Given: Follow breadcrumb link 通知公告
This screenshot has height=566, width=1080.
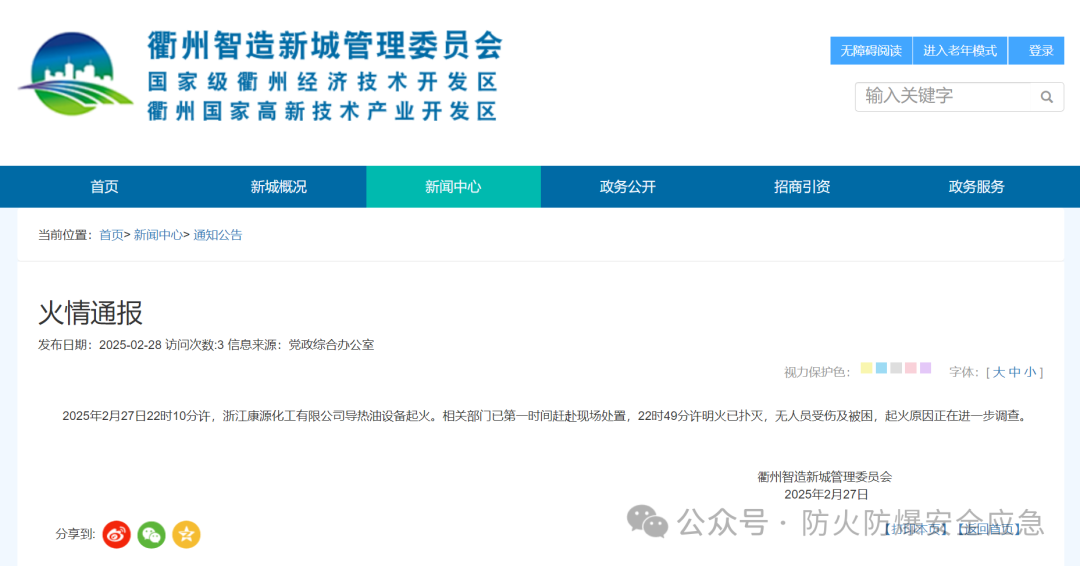Looking at the screenshot, I should (218, 235).
